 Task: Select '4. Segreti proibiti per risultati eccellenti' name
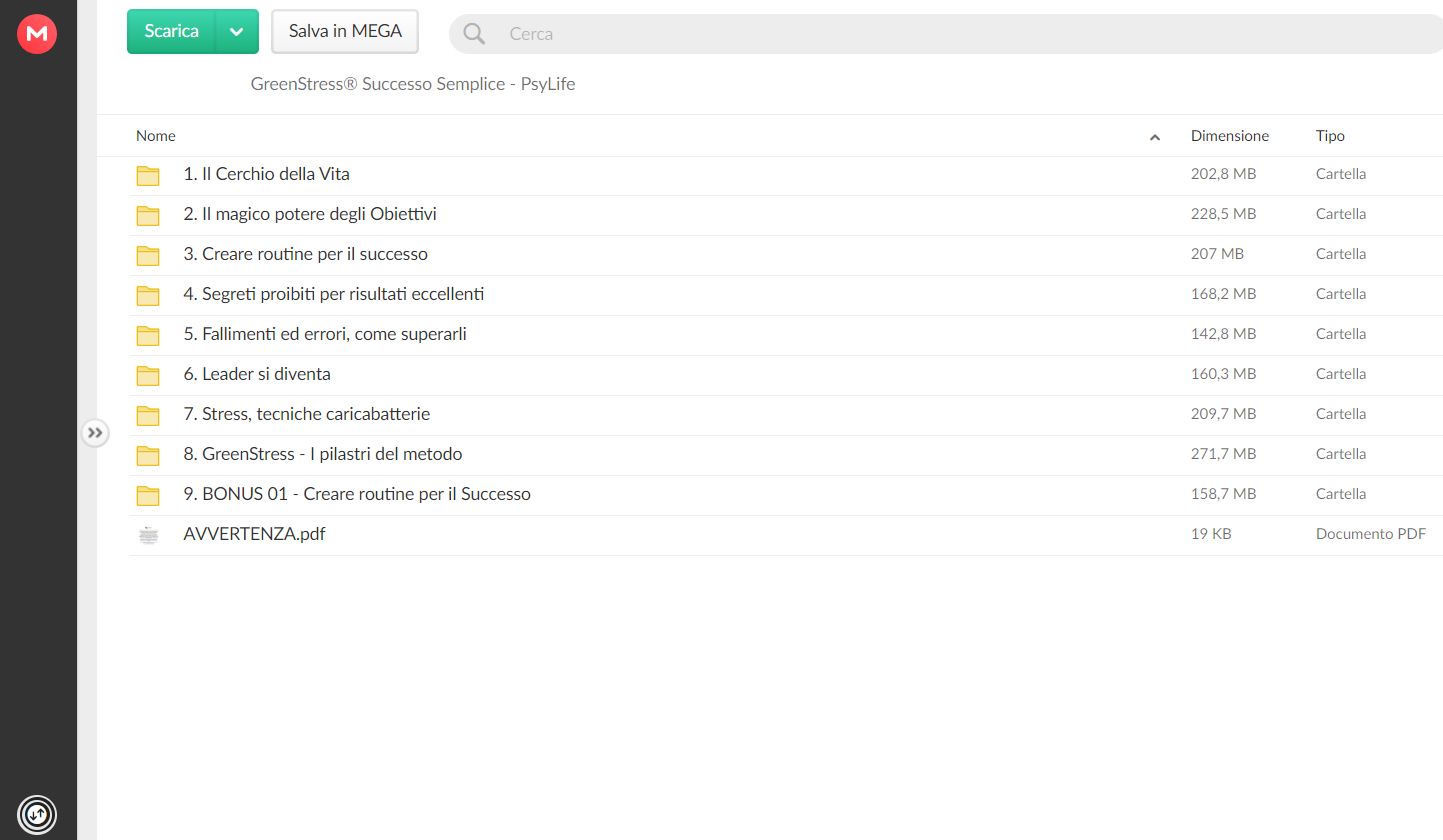click(x=335, y=294)
